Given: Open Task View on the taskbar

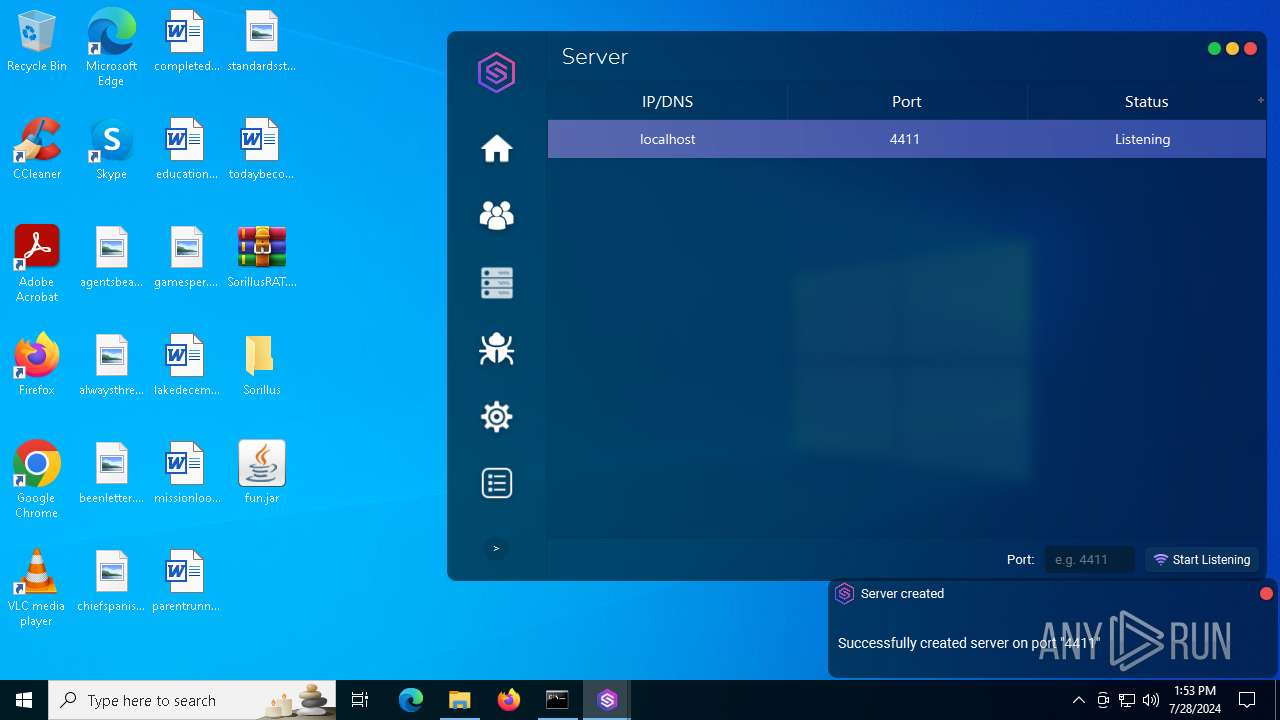Looking at the screenshot, I should pos(361,700).
